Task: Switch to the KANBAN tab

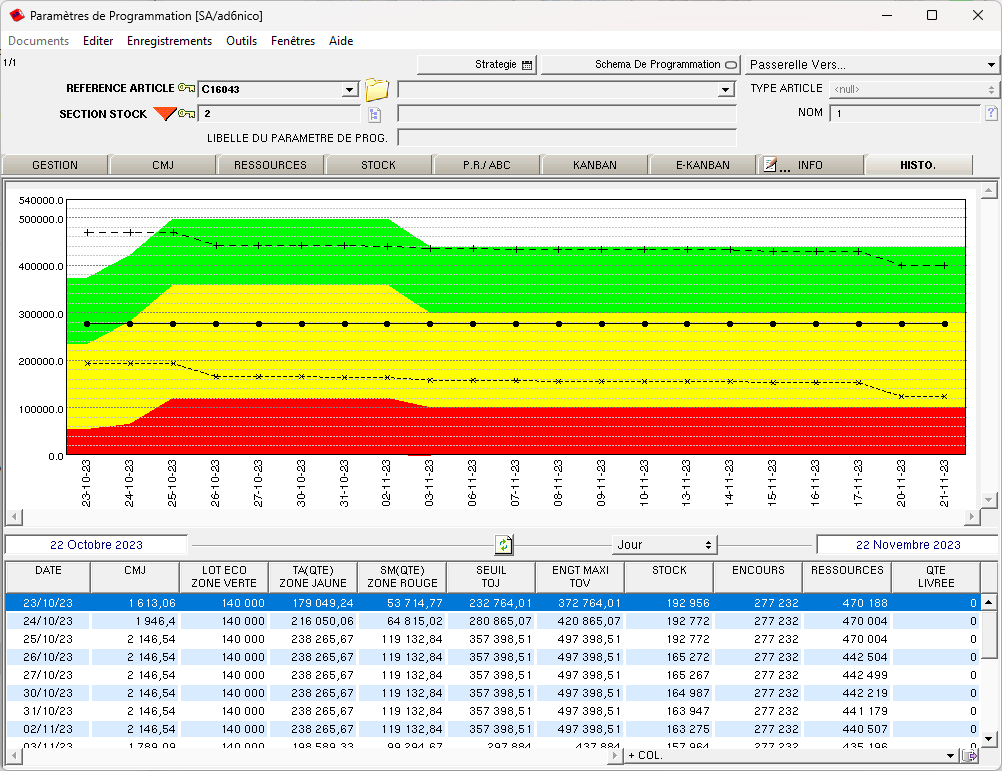Action: coord(594,165)
